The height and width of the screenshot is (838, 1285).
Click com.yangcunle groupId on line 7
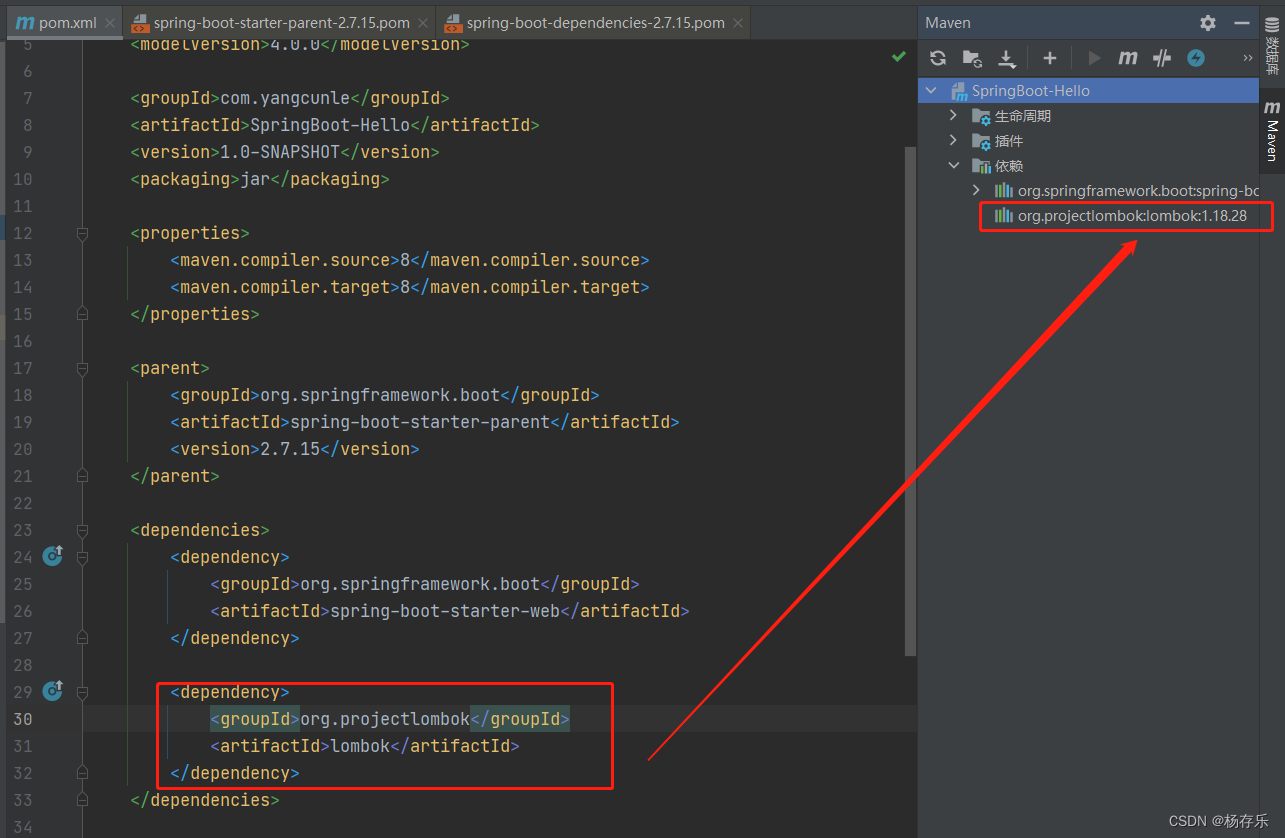(285, 98)
